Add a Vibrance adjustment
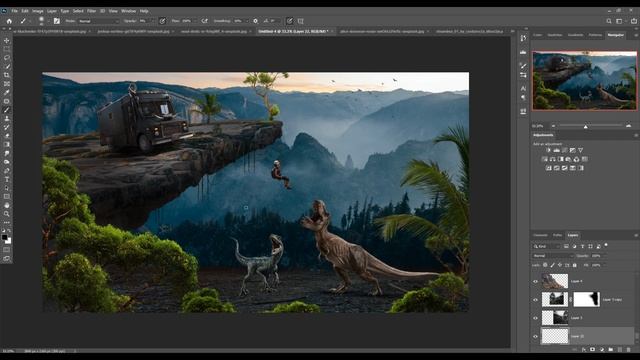640x360 pixels. tap(580, 150)
